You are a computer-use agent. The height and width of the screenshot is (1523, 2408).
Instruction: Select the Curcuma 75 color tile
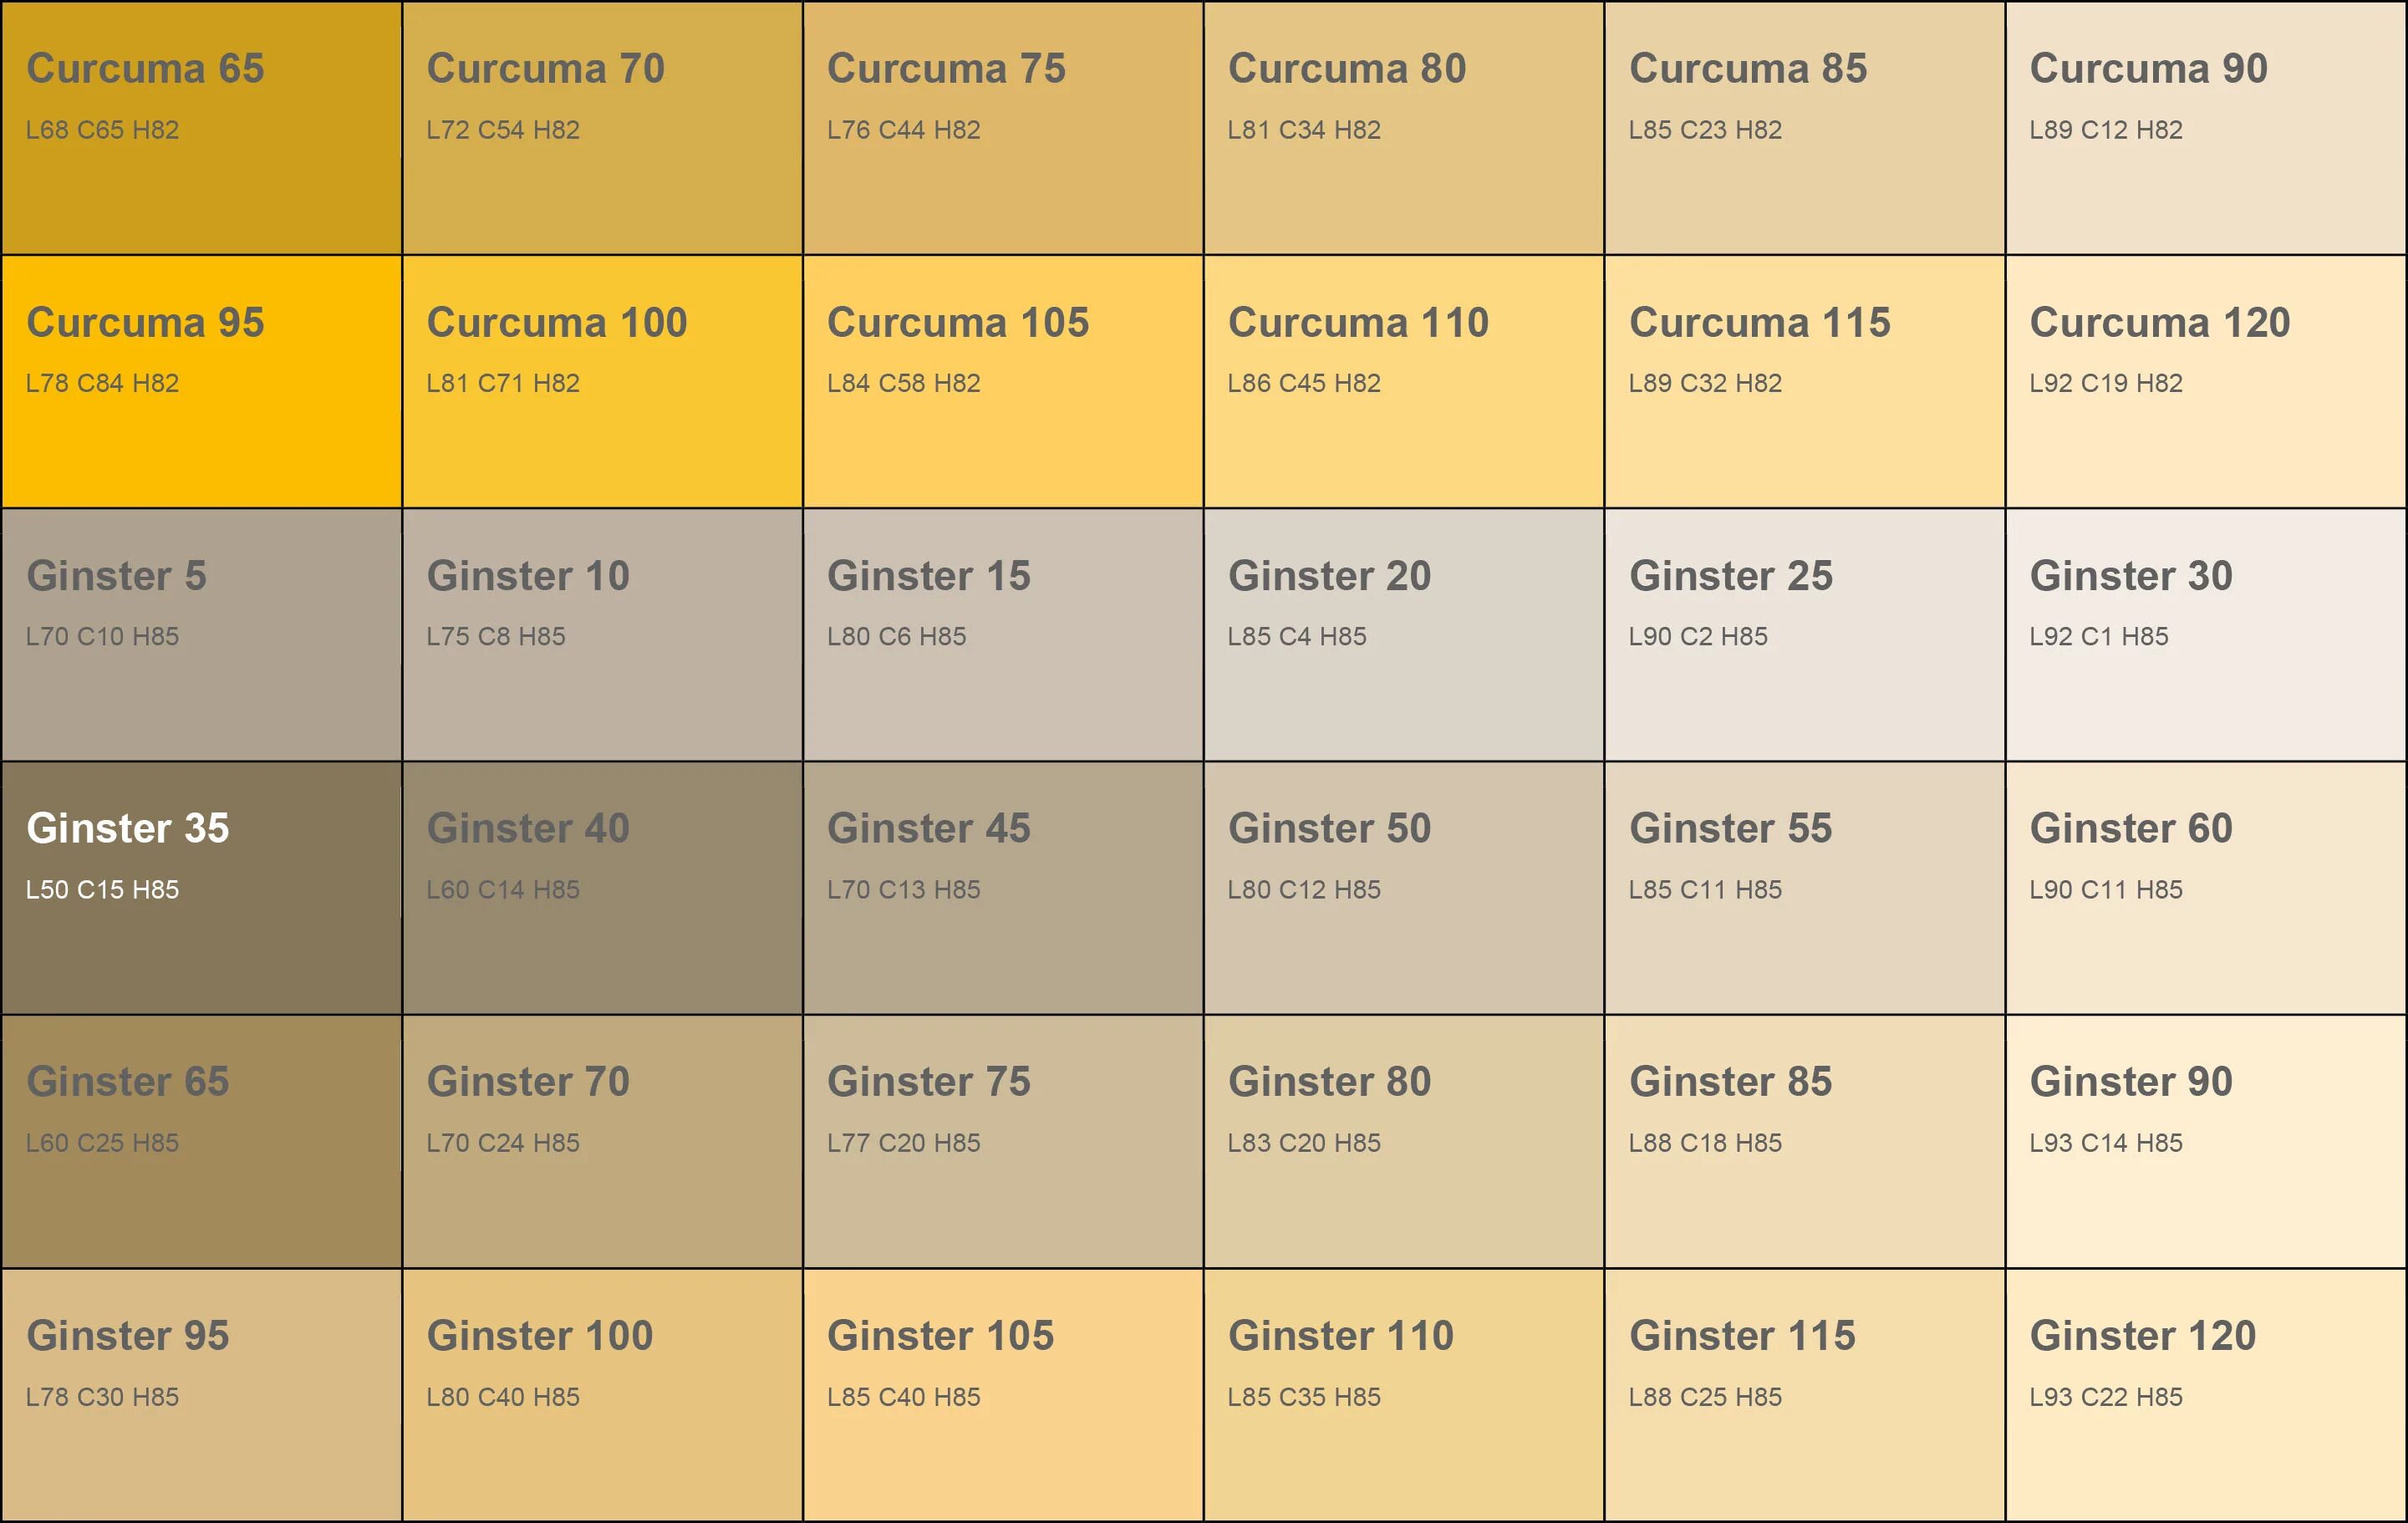coord(1003,127)
